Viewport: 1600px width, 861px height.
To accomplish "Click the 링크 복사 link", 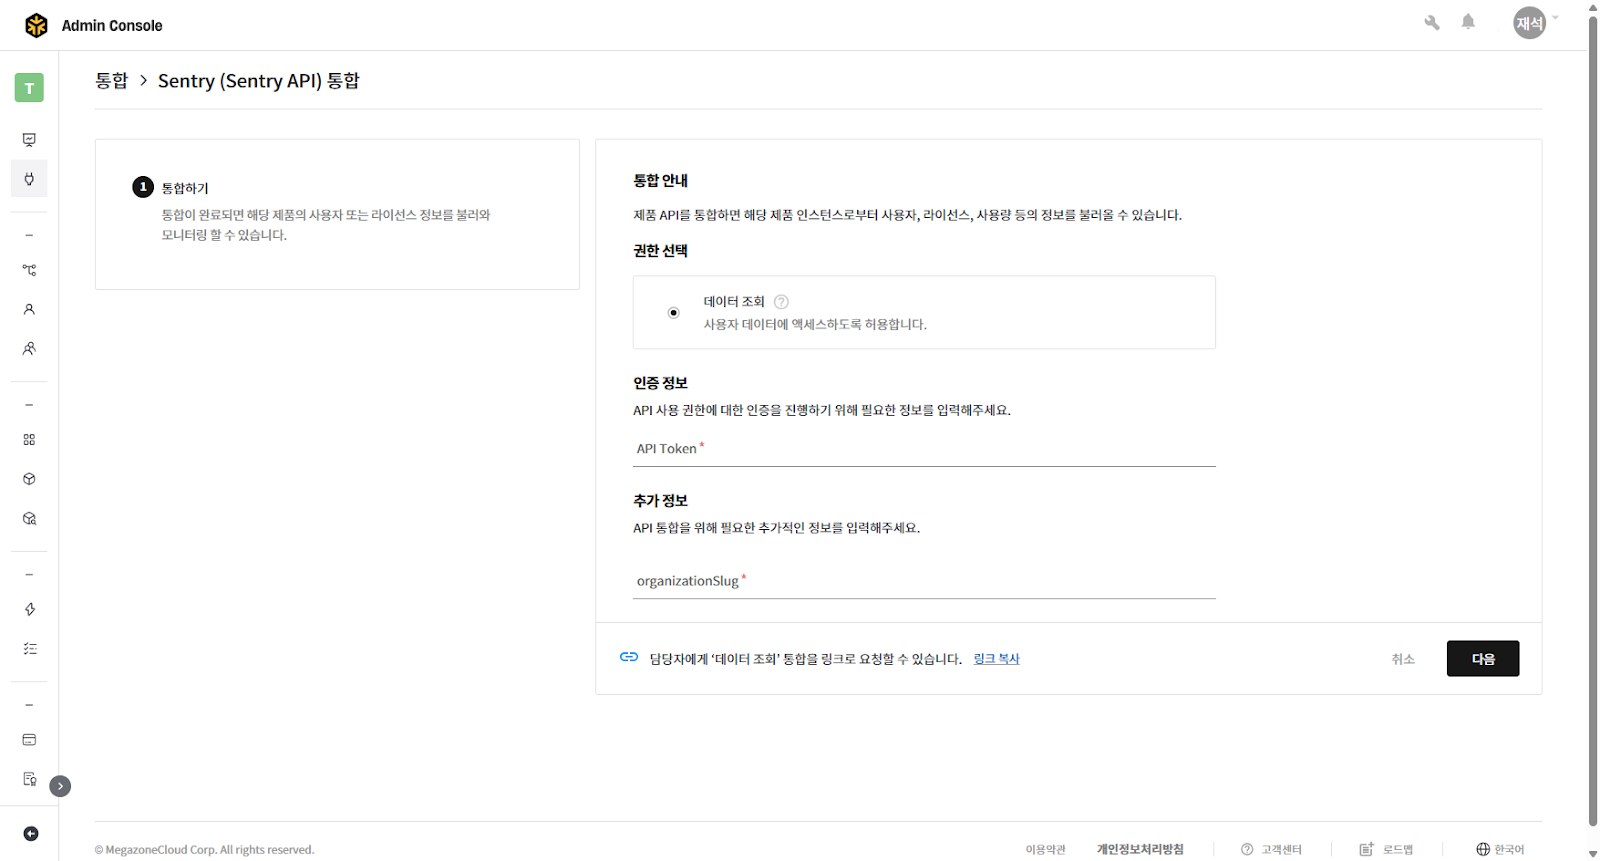I will pyautogui.click(x=996, y=659).
